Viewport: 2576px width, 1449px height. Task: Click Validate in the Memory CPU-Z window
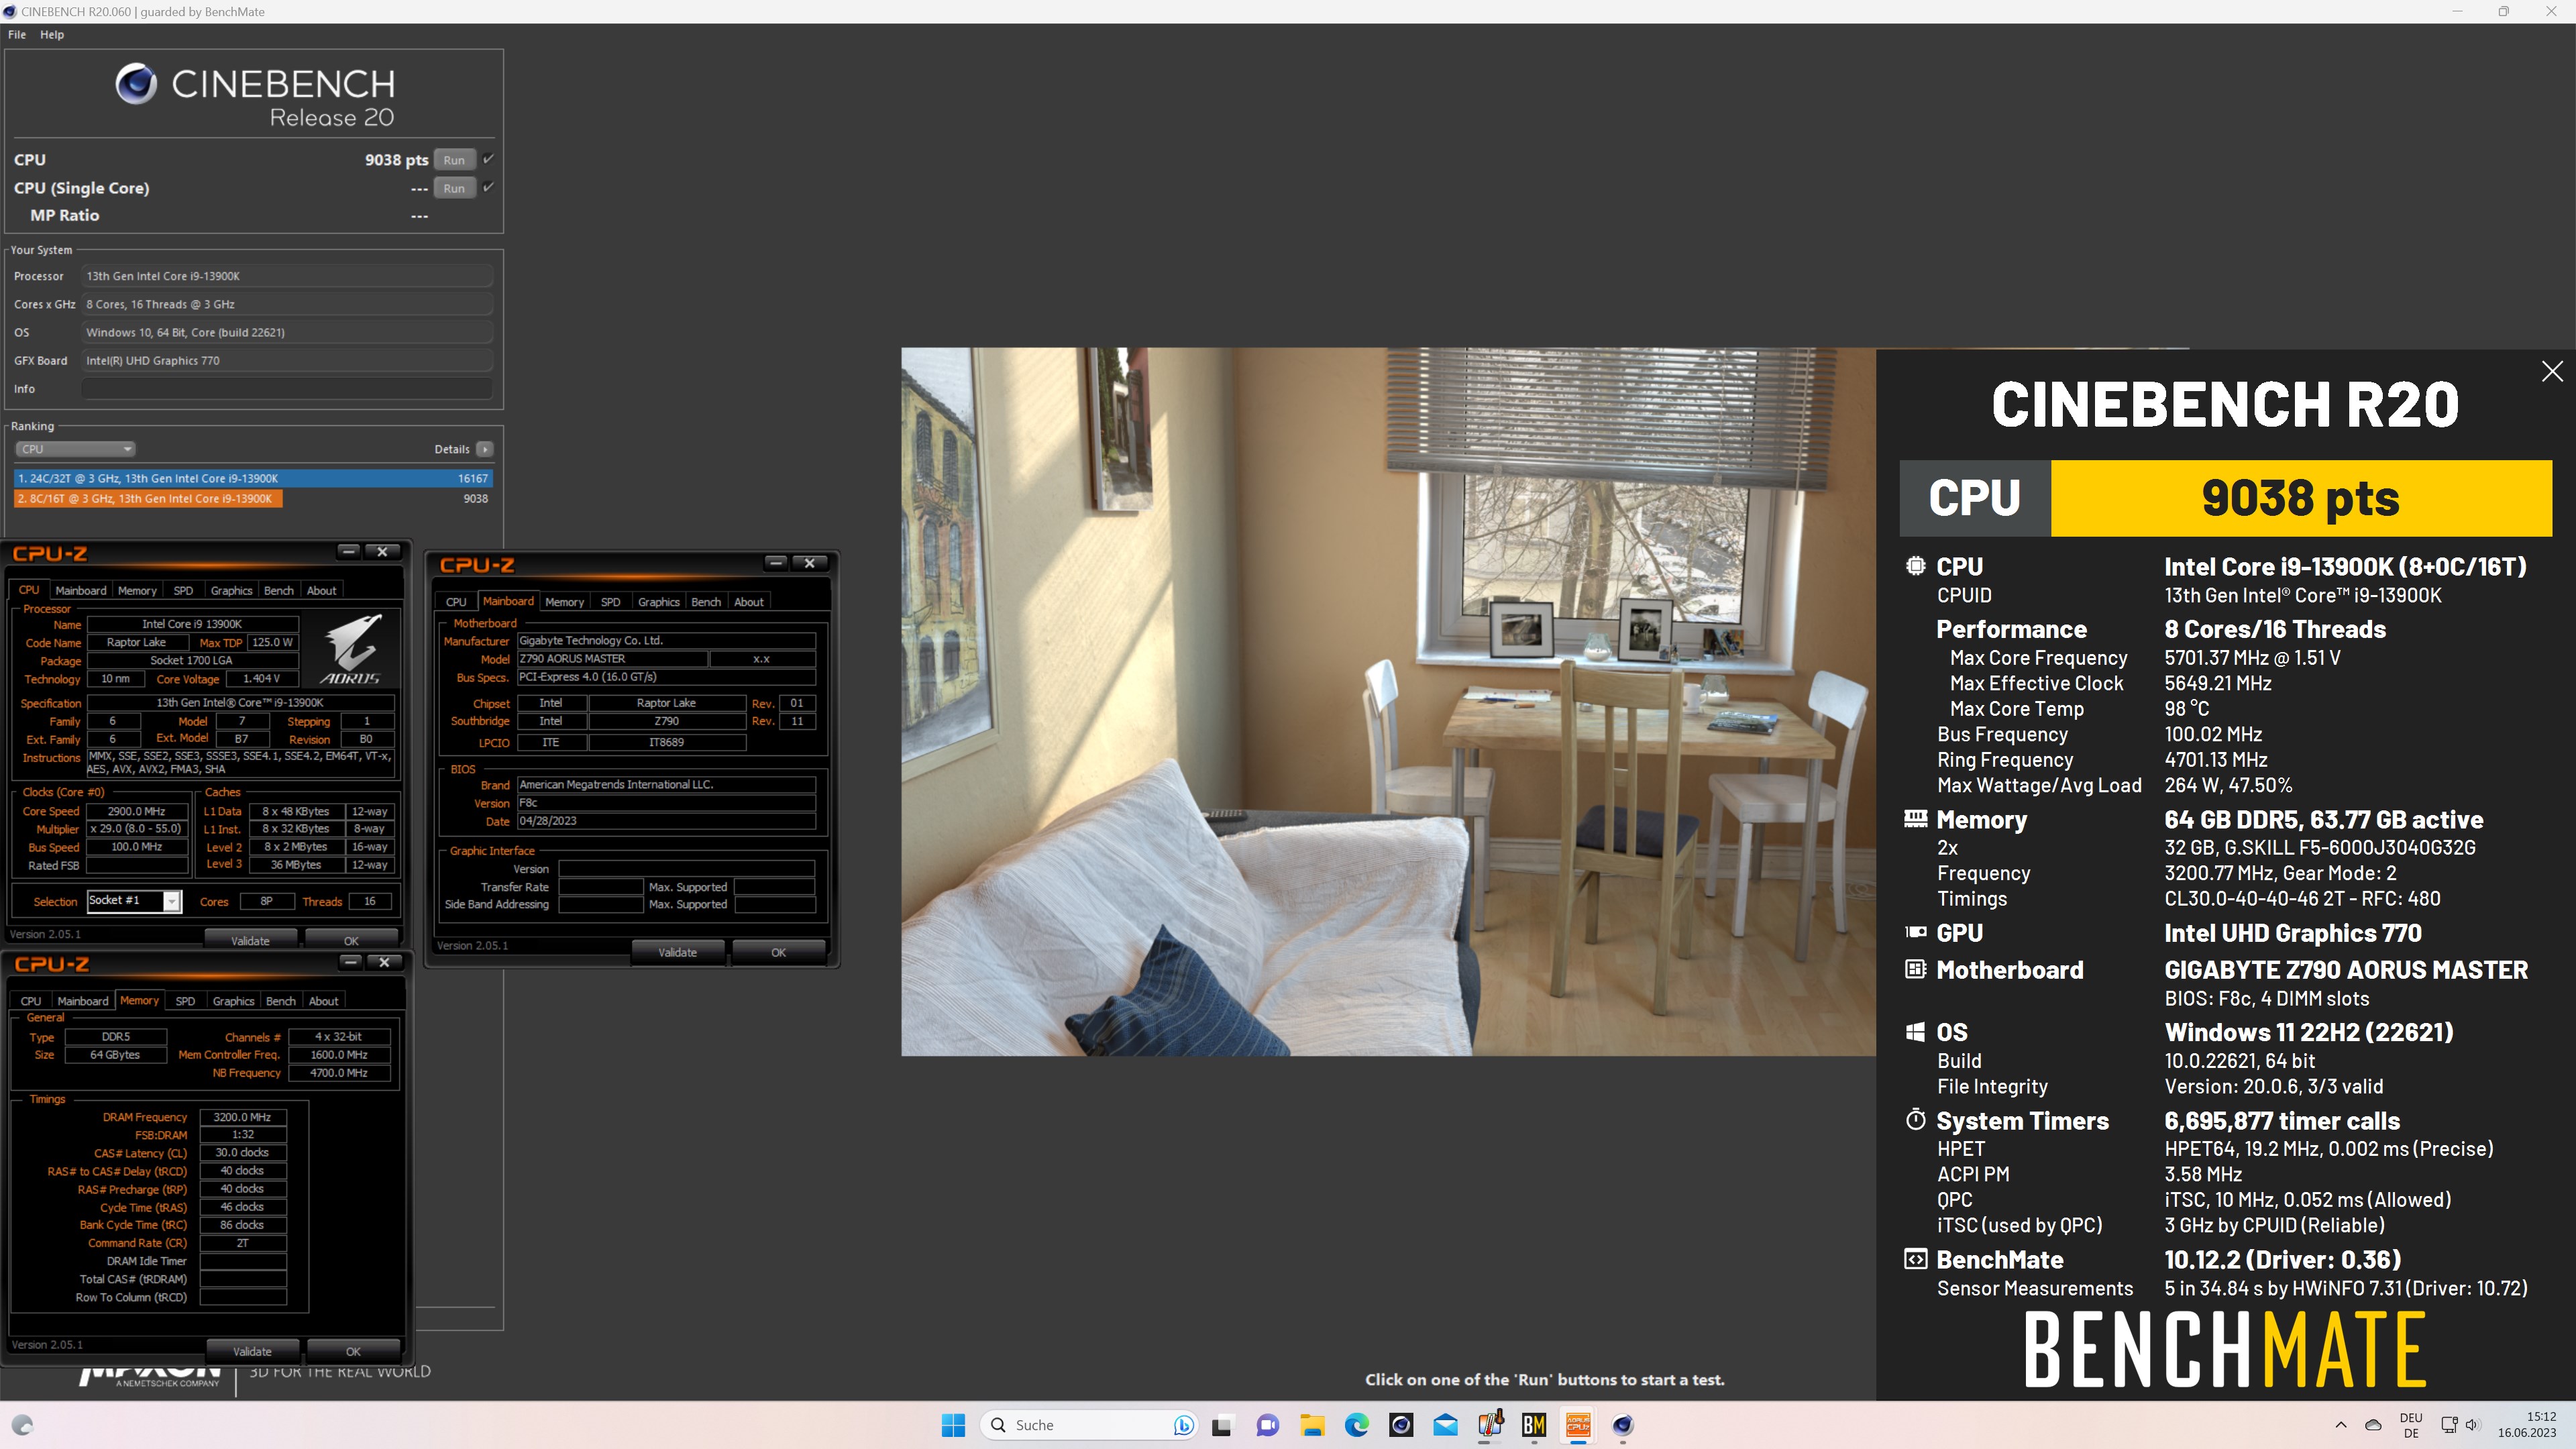[252, 1352]
